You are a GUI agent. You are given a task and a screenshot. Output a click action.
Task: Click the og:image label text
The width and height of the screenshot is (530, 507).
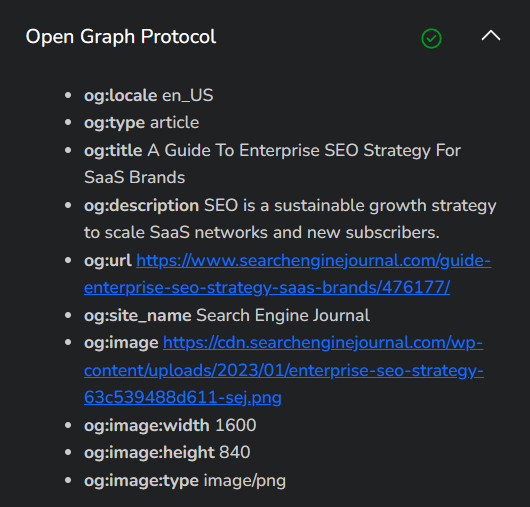pyautogui.click(x=121, y=343)
